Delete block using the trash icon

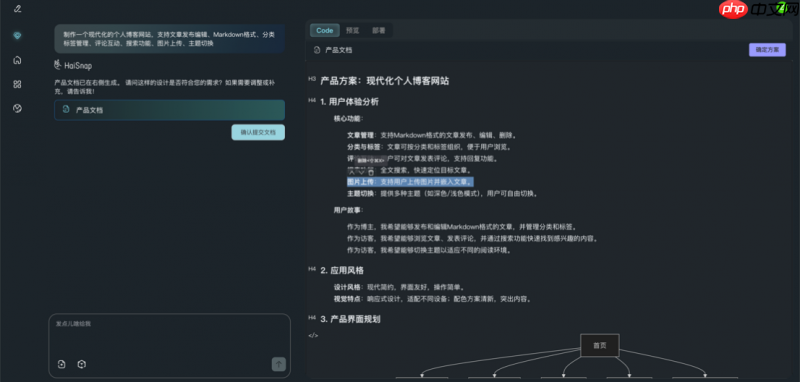point(371,172)
